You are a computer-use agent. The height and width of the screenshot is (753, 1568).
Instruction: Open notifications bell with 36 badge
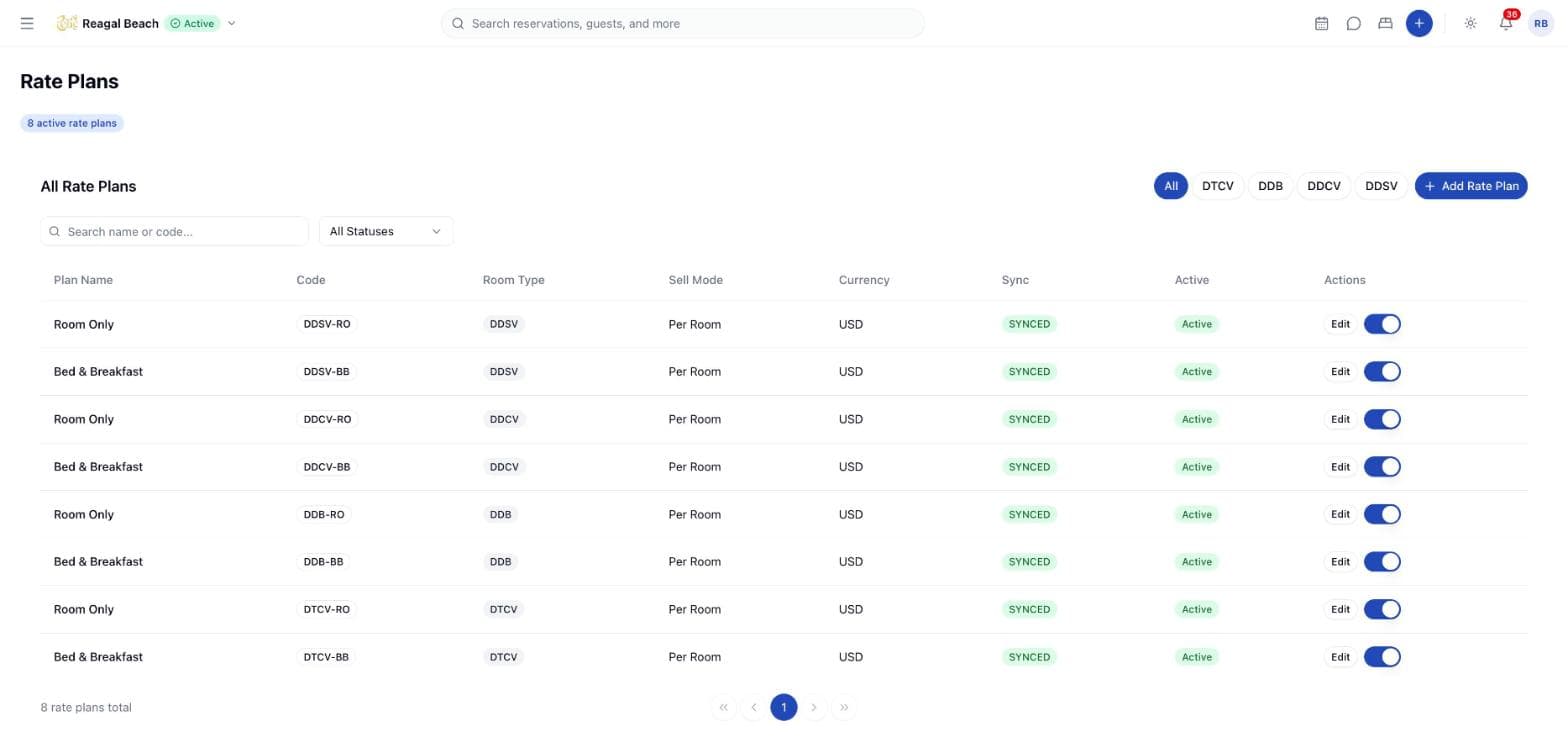click(1506, 22)
